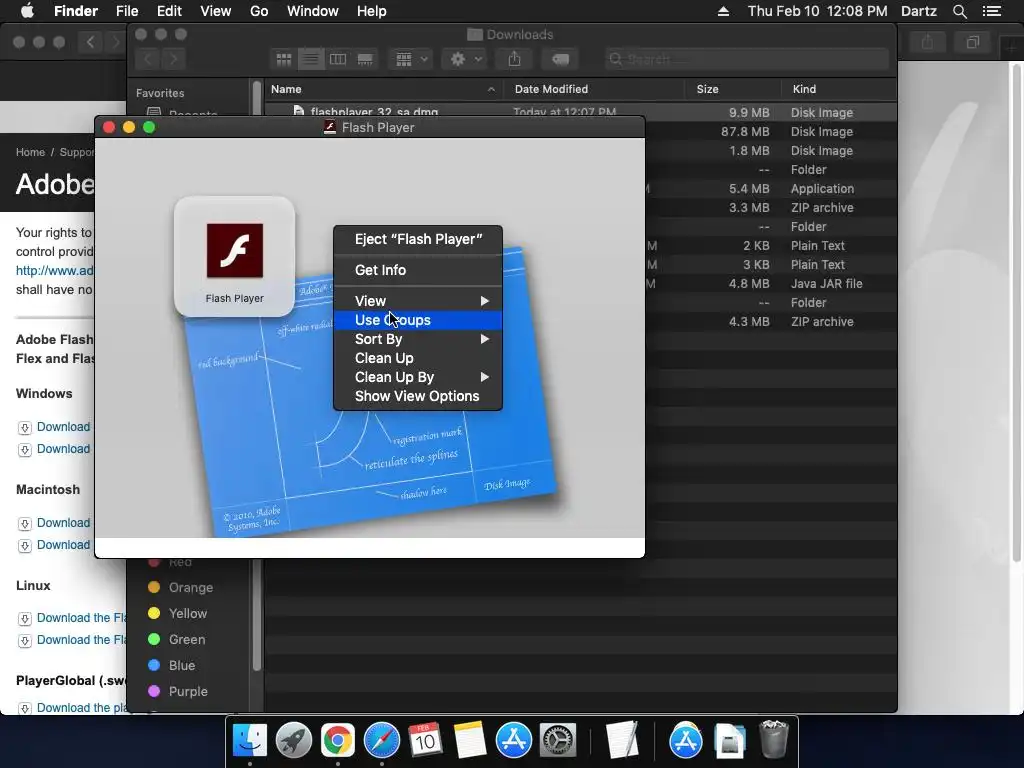The width and height of the screenshot is (1024, 768).
Task: Open Finder from the Dock
Action: [249, 741]
